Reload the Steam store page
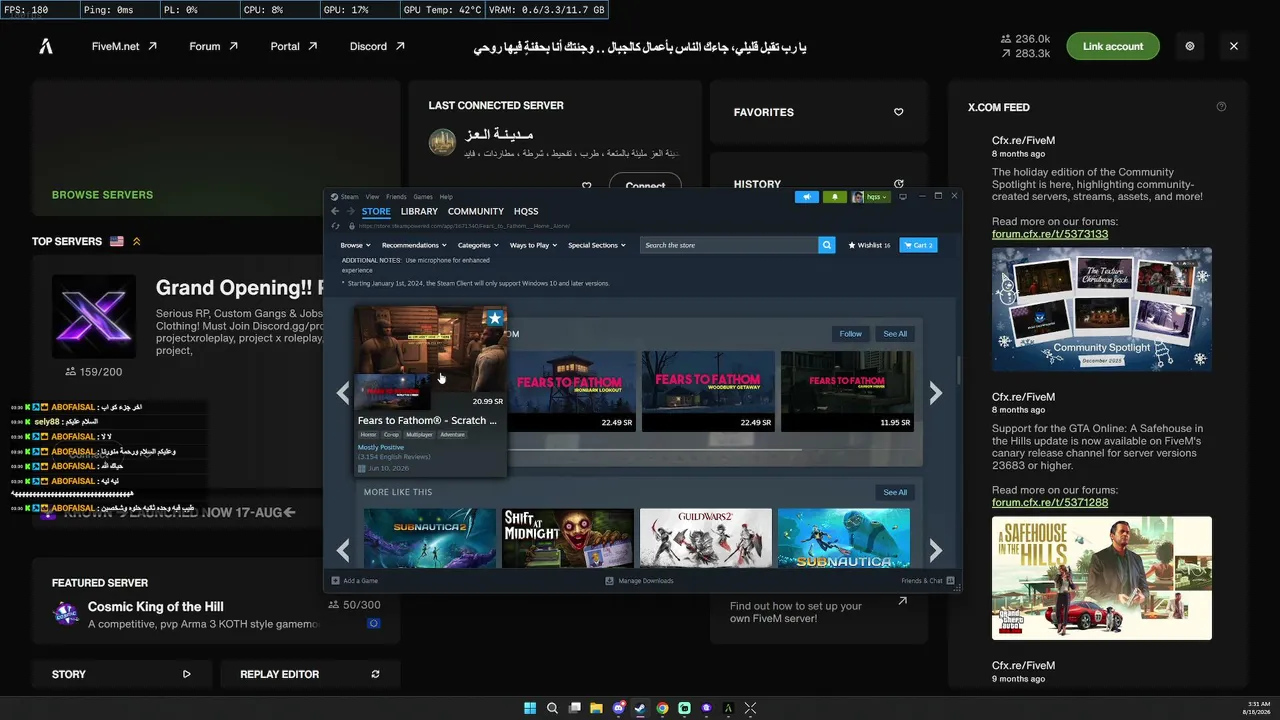Viewport: 1280px width, 720px height. point(336,225)
